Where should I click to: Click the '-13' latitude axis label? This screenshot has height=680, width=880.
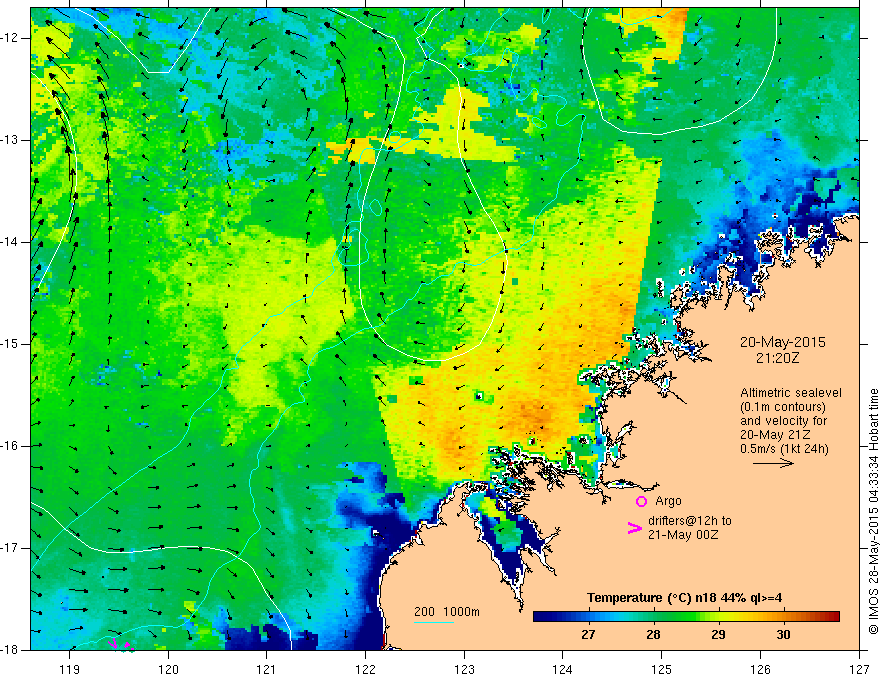[x=10, y=140]
